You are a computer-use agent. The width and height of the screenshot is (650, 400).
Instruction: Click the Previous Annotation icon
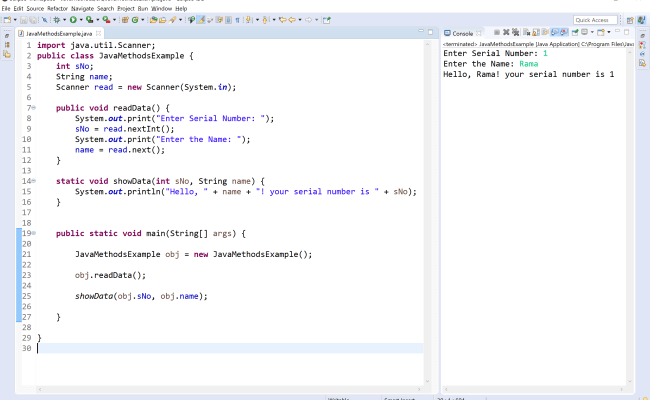pos(265,20)
